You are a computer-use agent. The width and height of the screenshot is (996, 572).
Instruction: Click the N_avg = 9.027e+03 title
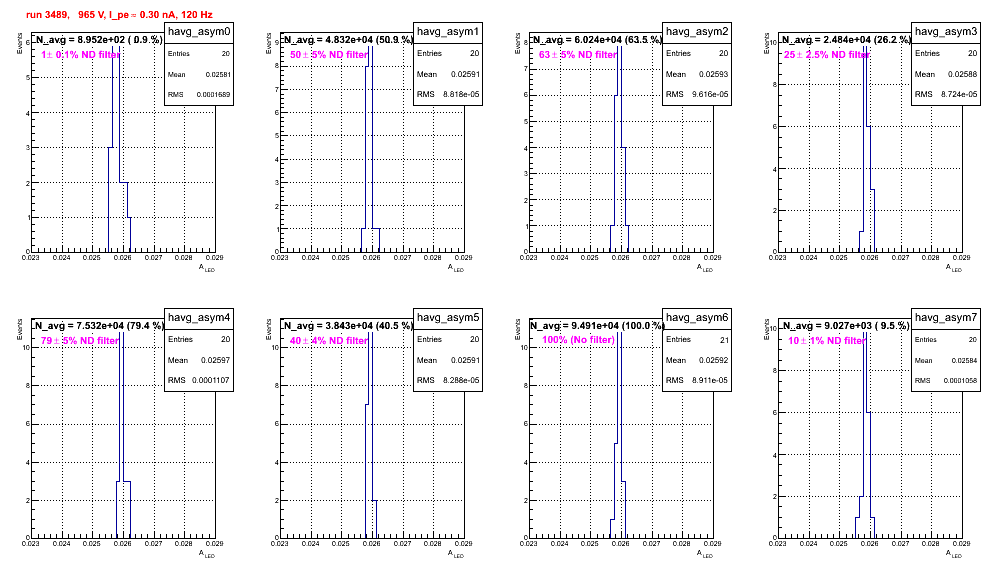click(846, 325)
